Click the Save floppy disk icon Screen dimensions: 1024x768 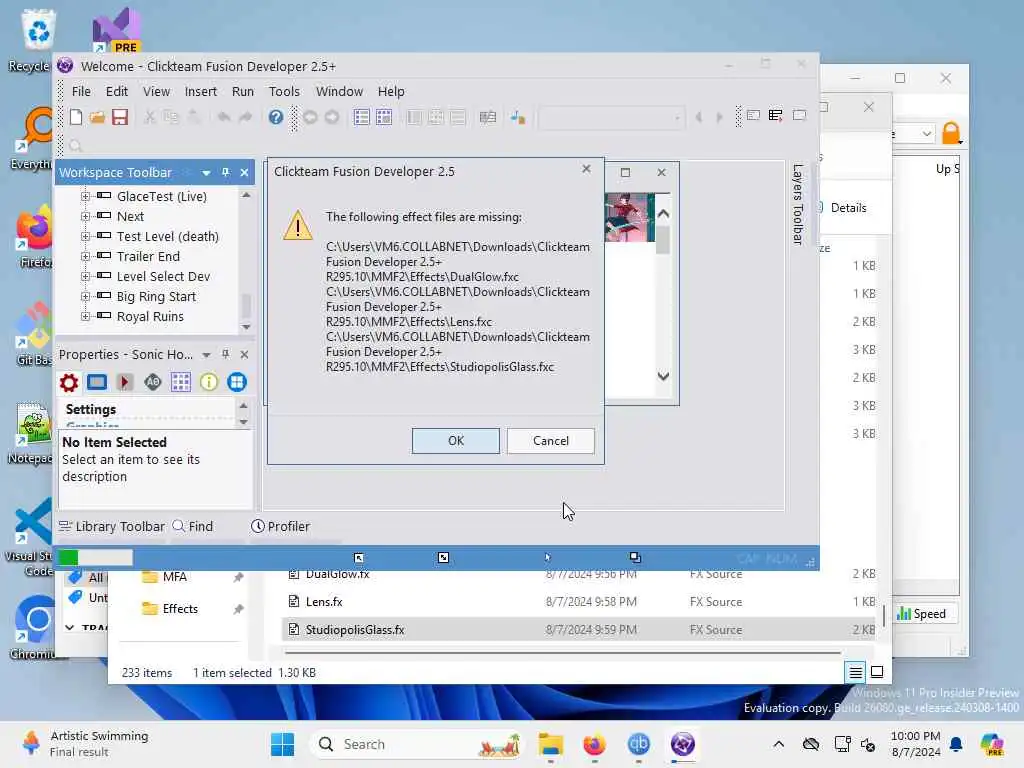tap(120, 117)
